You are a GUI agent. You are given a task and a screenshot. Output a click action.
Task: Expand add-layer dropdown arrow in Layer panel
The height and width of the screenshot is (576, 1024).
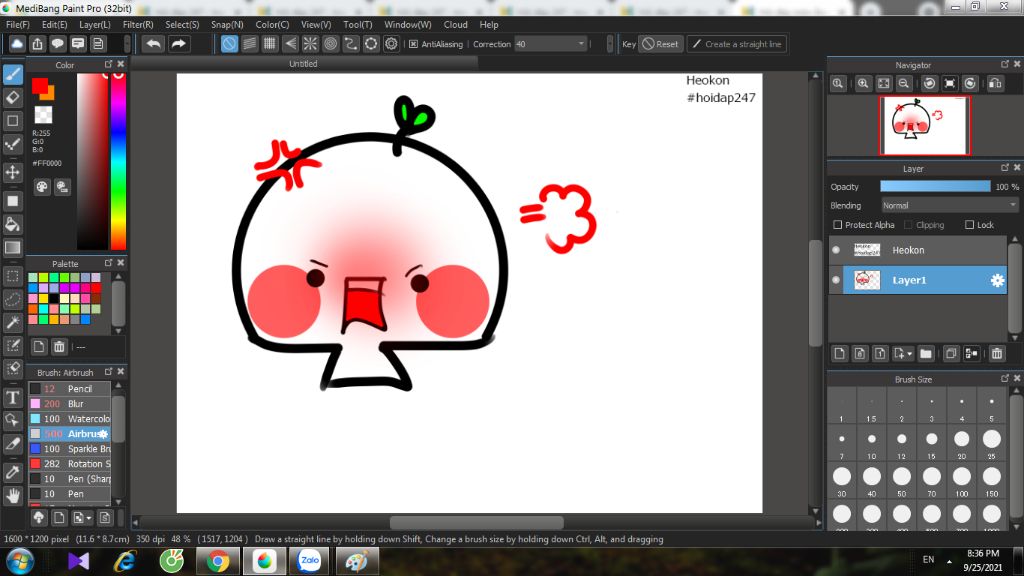[x=909, y=354]
